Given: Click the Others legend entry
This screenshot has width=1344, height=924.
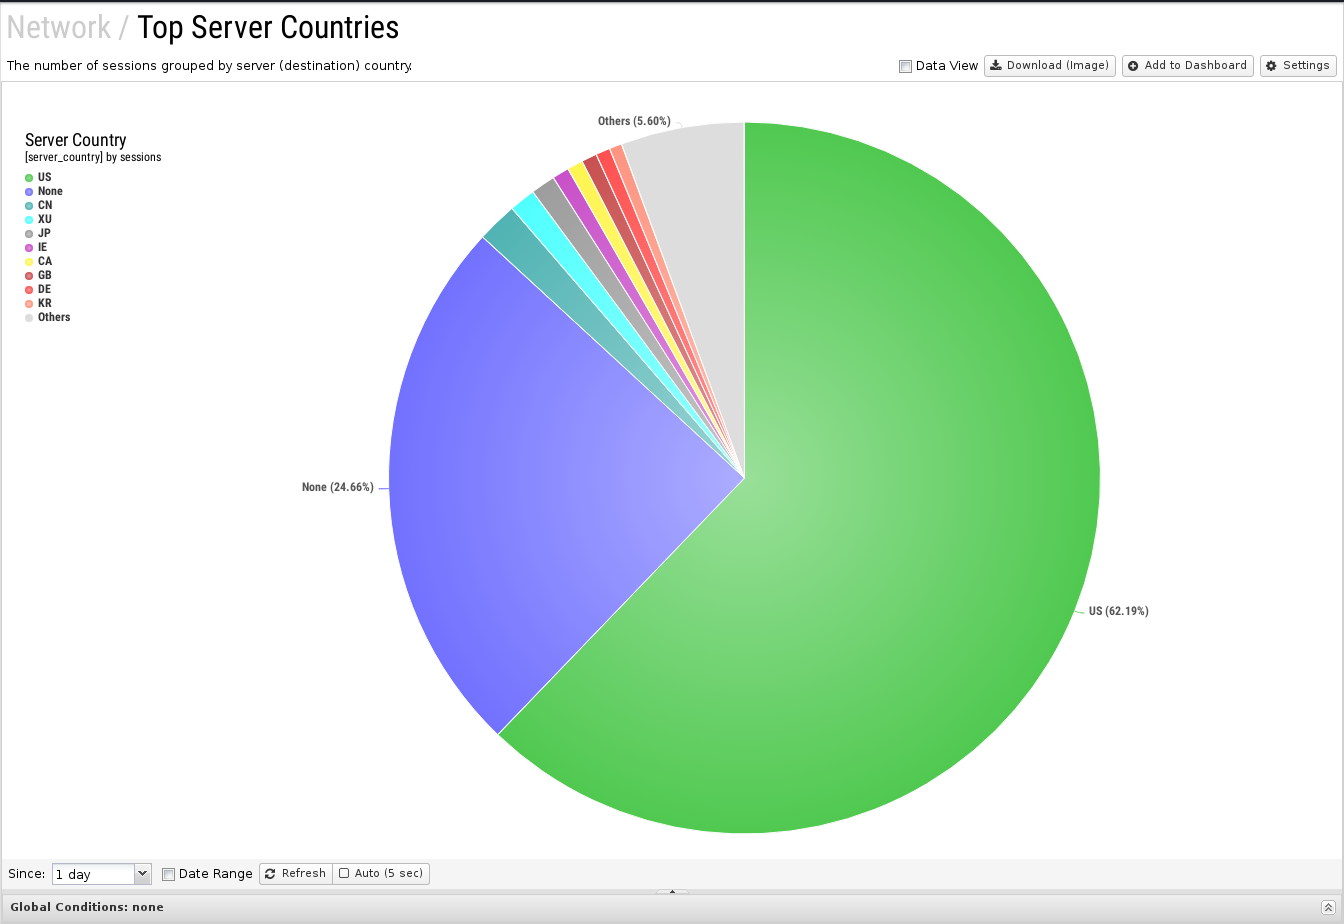Looking at the screenshot, I should [48, 317].
